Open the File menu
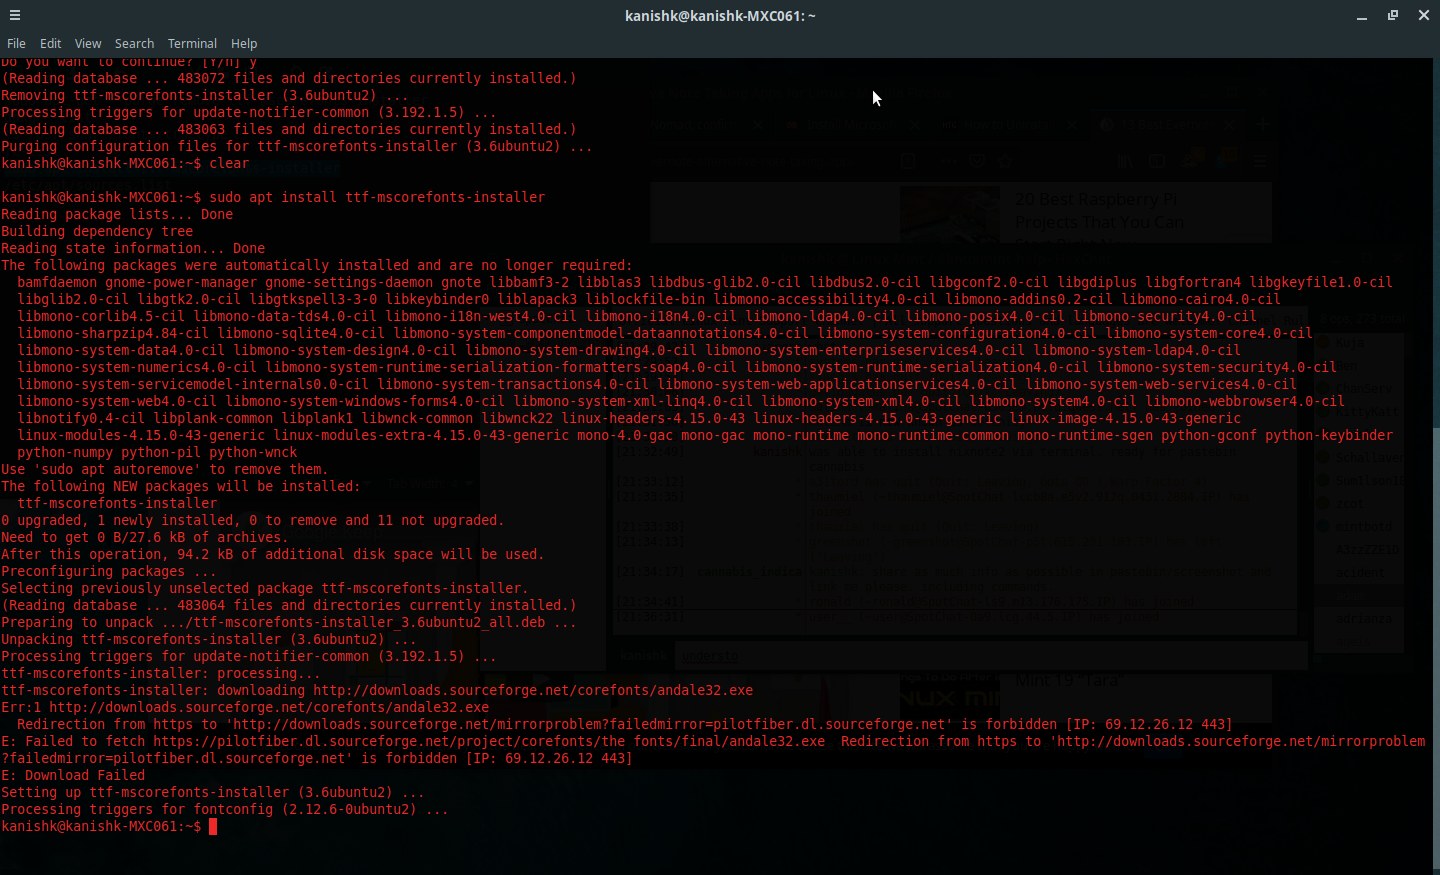This screenshot has width=1440, height=875. pos(16,44)
